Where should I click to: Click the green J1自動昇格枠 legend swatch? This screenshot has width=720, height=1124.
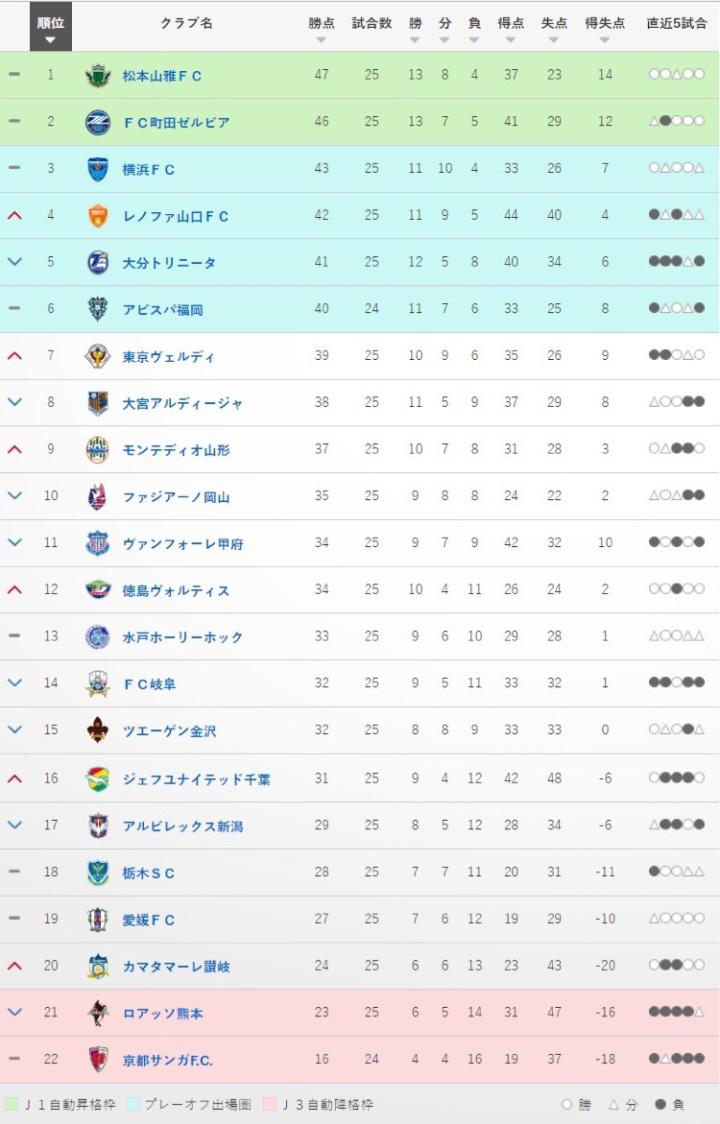coord(11,1105)
